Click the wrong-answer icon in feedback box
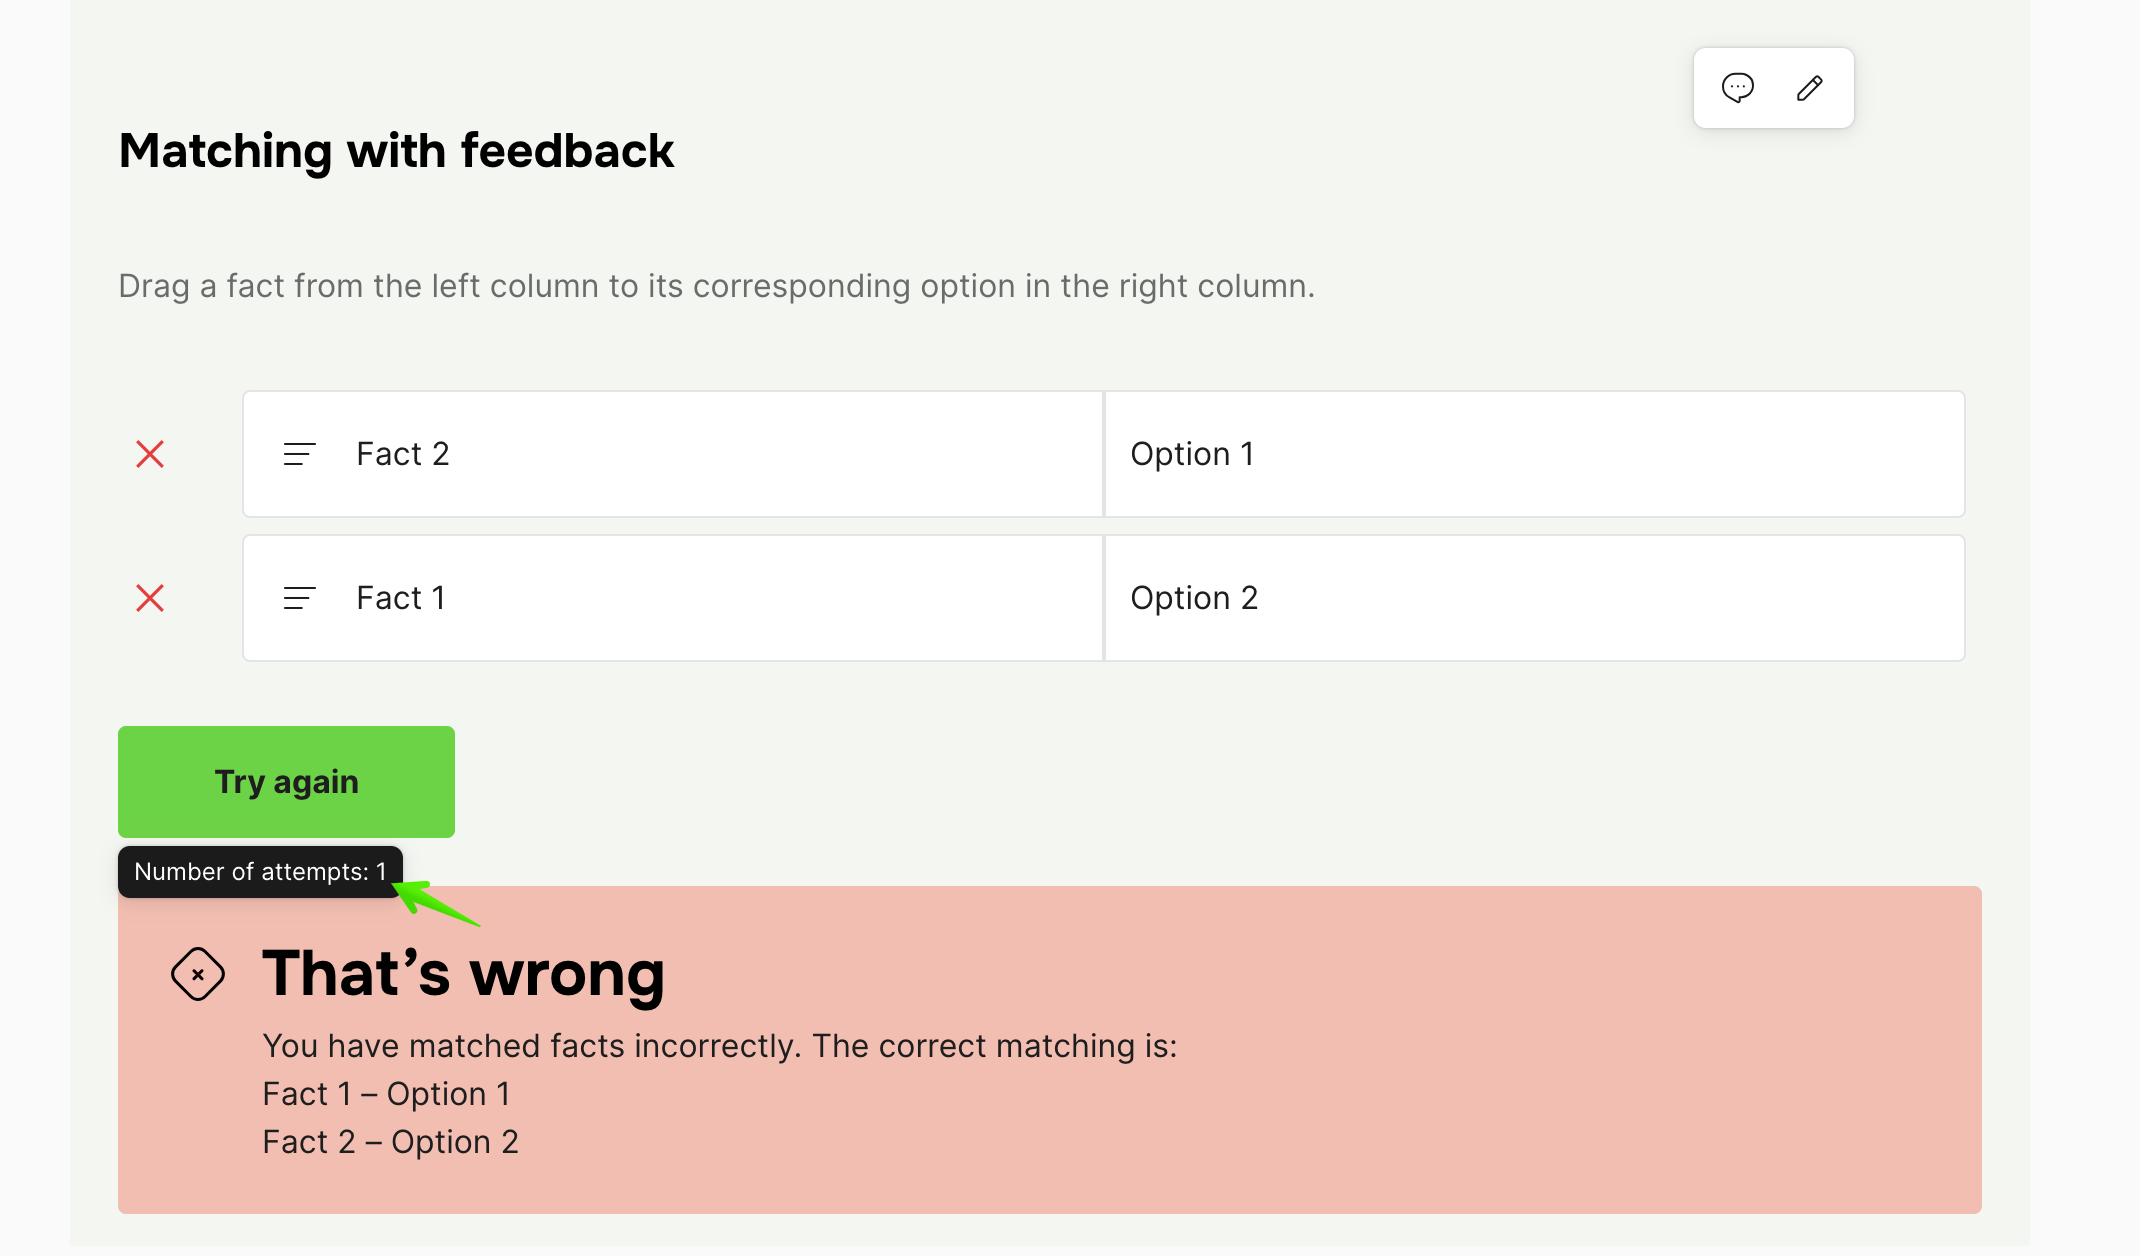The width and height of the screenshot is (2140, 1256). click(x=198, y=974)
